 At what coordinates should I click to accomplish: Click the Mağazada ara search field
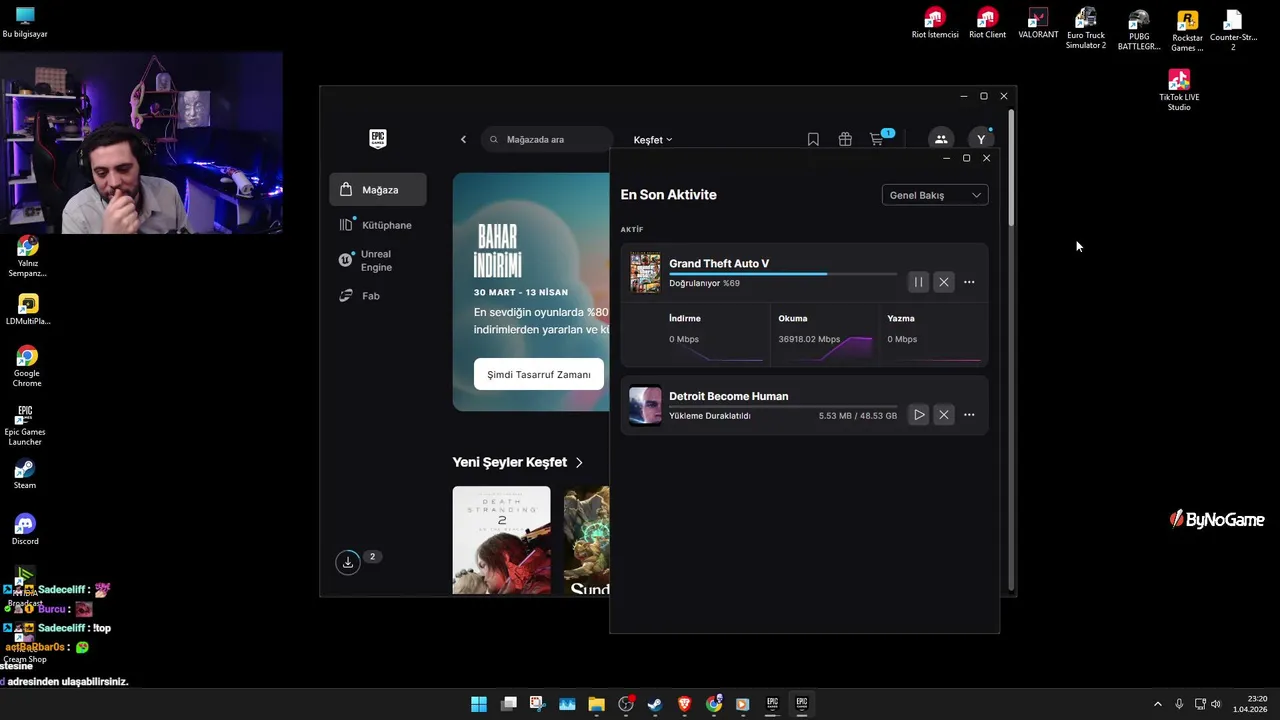[547, 140]
